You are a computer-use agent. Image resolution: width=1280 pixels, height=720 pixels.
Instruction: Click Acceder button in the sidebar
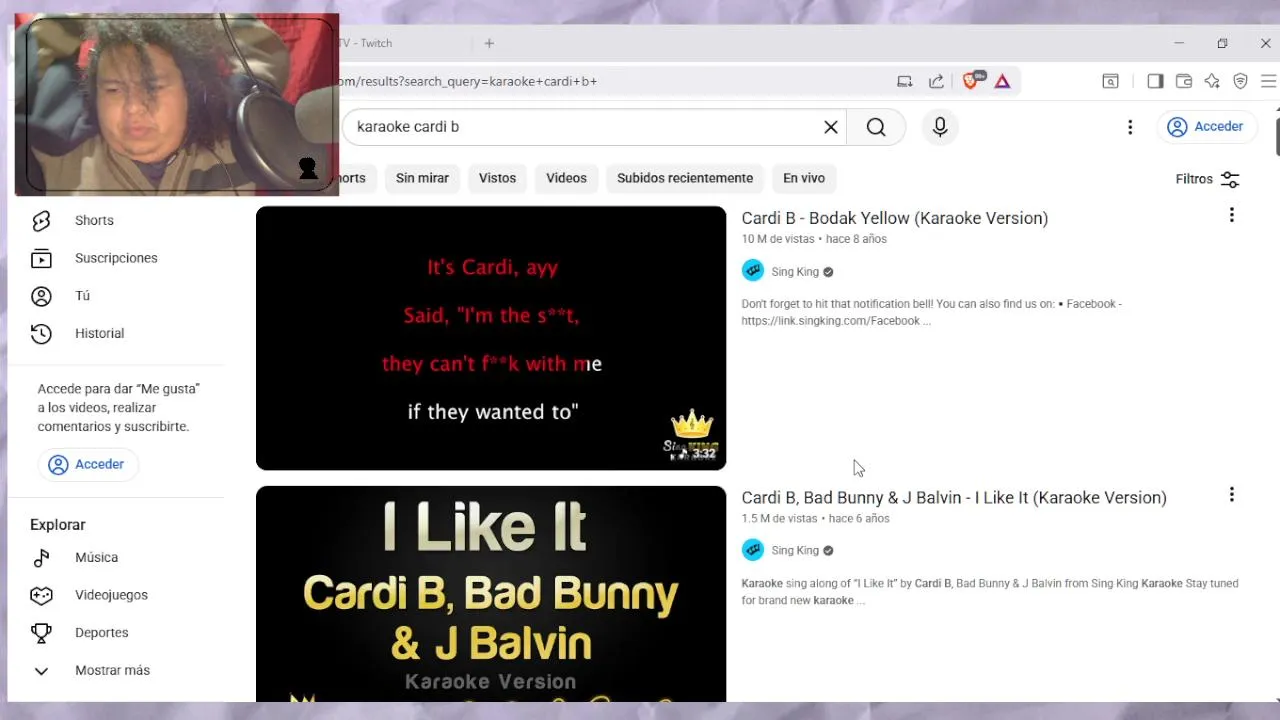tap(88, 464)
